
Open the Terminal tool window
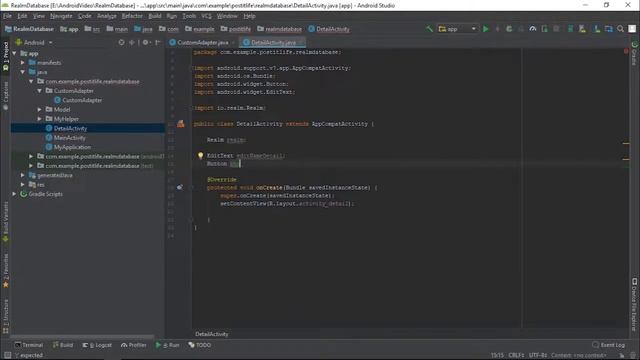click(29, 345)
